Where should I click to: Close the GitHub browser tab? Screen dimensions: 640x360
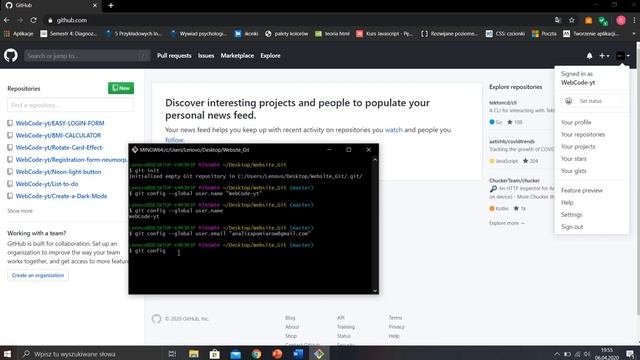pyautogui.click(x=95, y=5)
